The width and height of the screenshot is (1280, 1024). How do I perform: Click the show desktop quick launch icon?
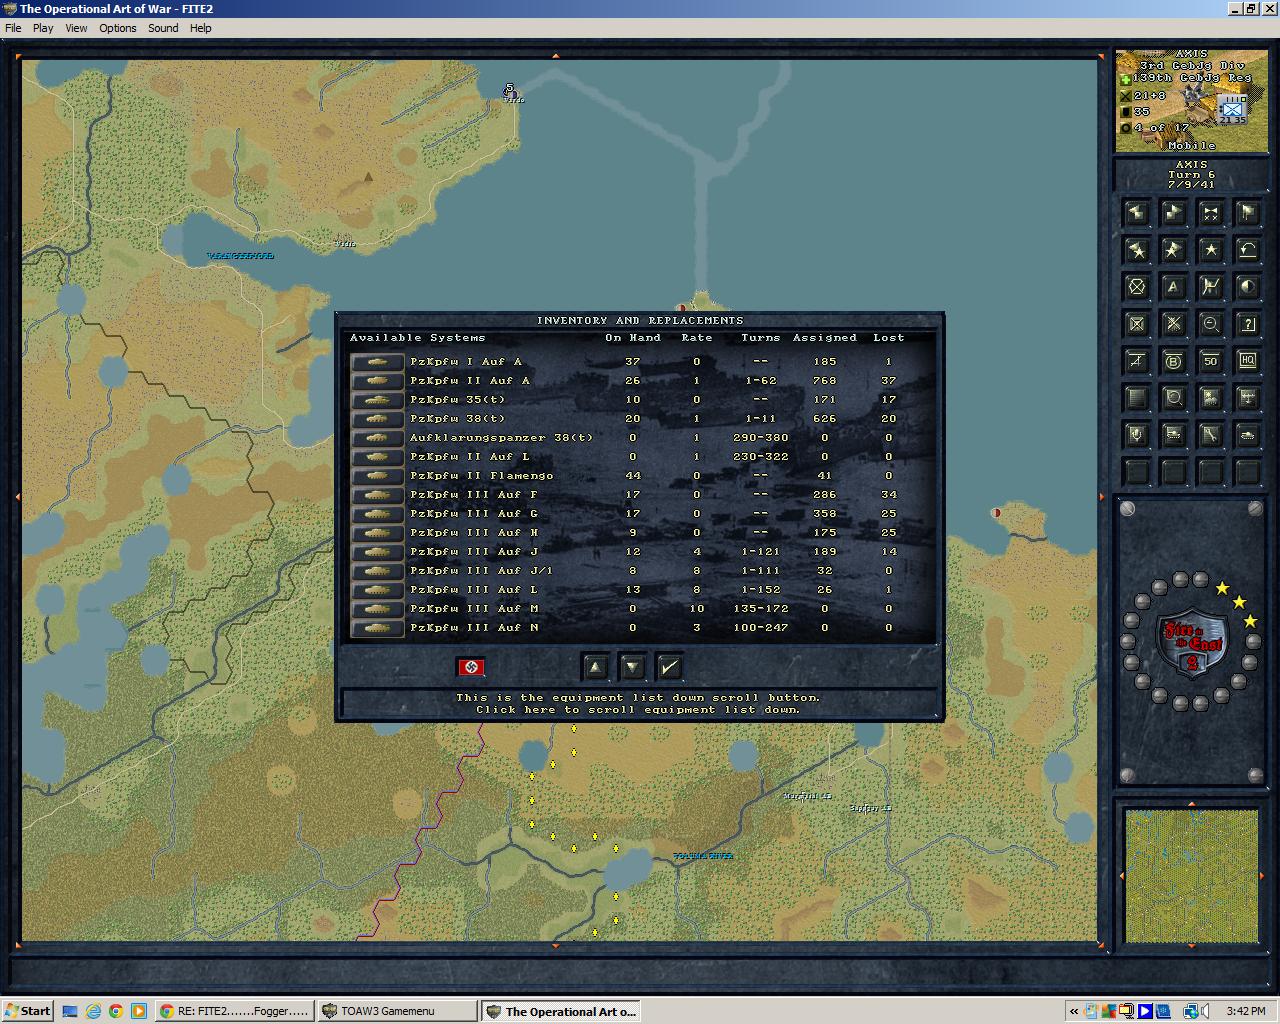click(x=70, y=1011)
